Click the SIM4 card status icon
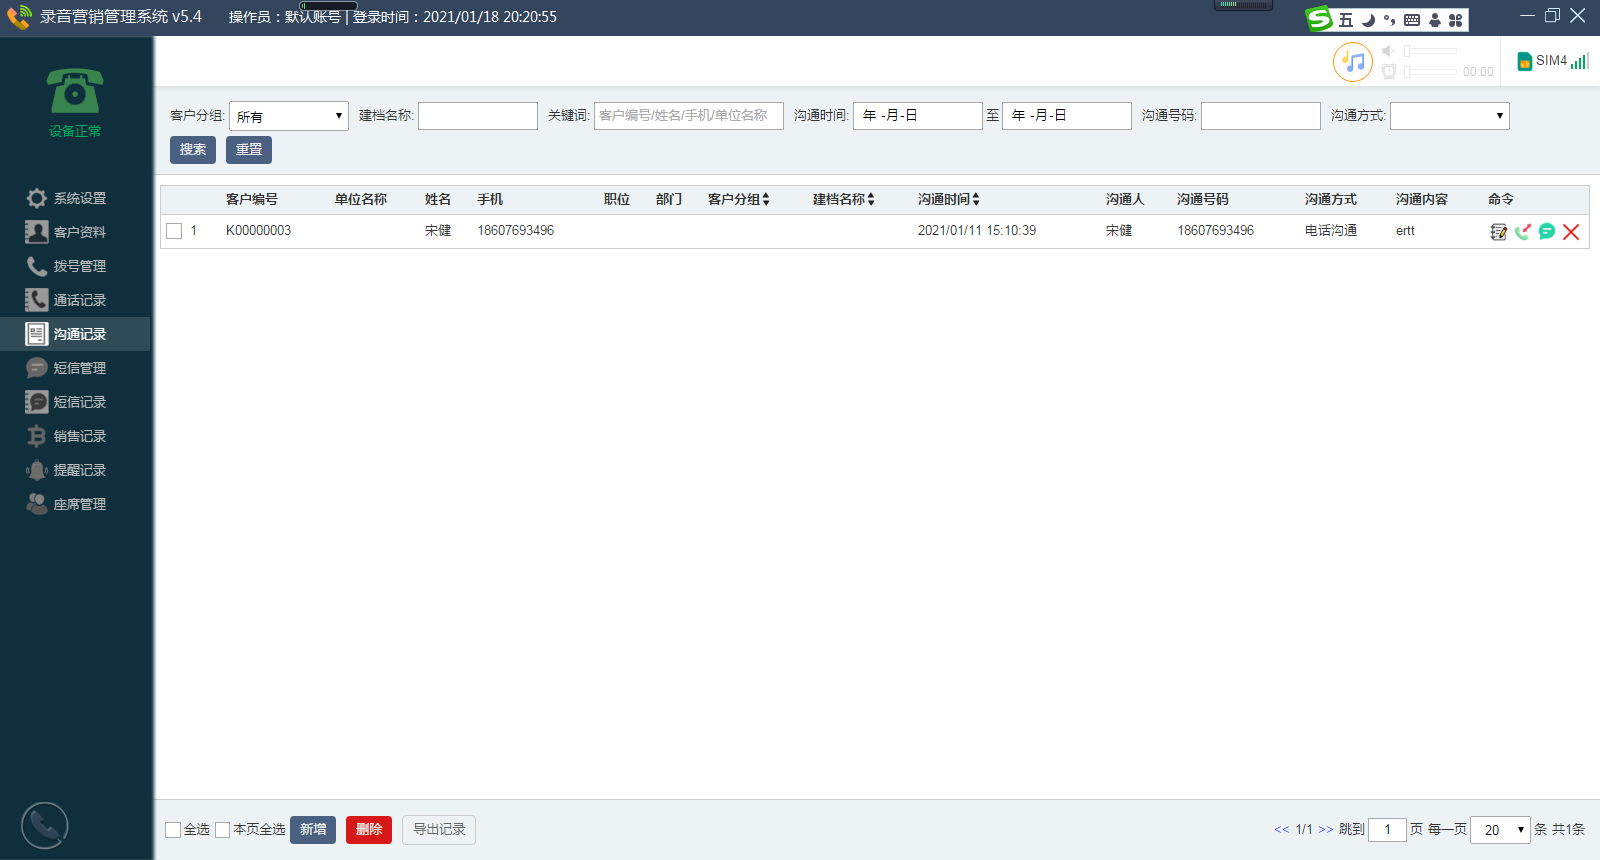This screenshot has width=1600, height=860. pos(1525,62)
